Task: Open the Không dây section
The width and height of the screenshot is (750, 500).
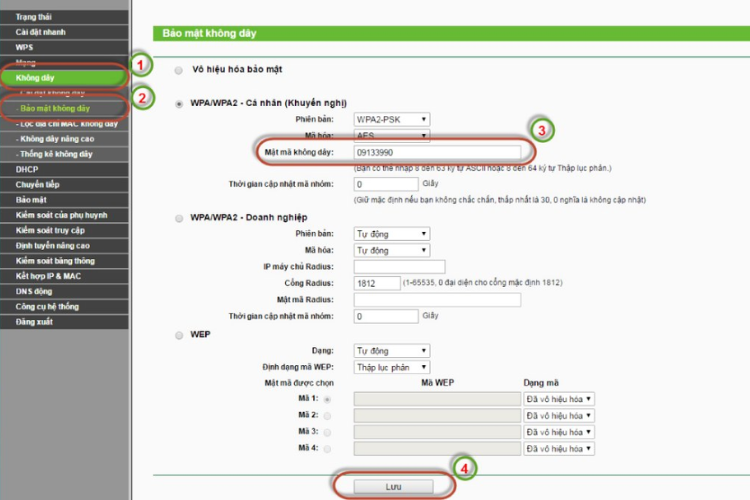Action: point(64,78)
